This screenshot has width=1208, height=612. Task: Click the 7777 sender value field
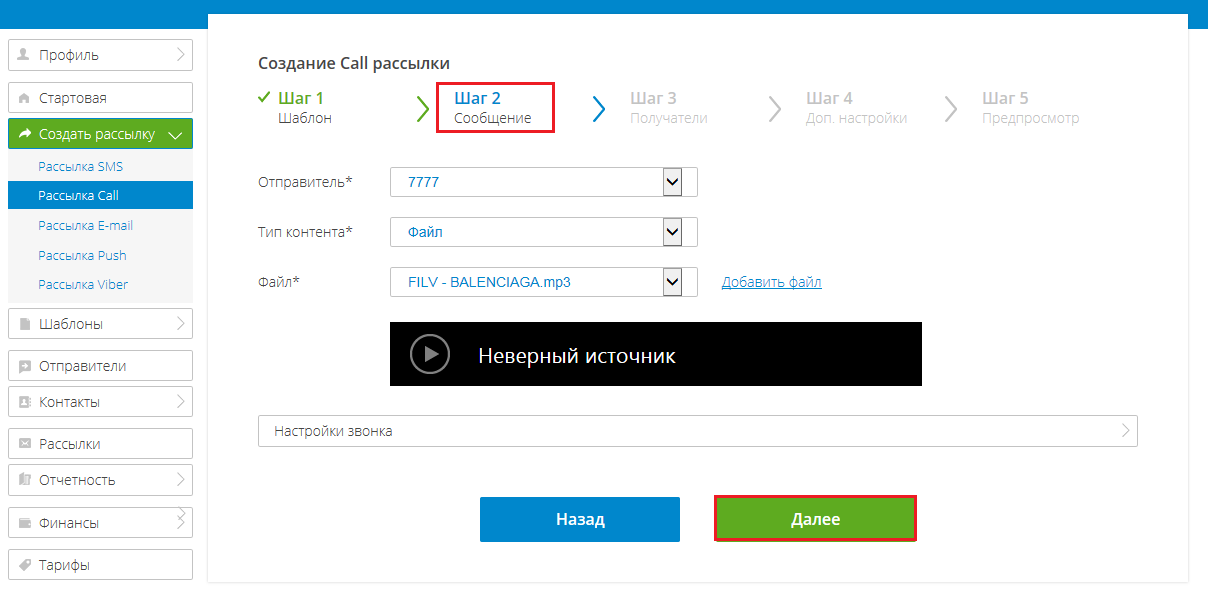click(544, 182)
